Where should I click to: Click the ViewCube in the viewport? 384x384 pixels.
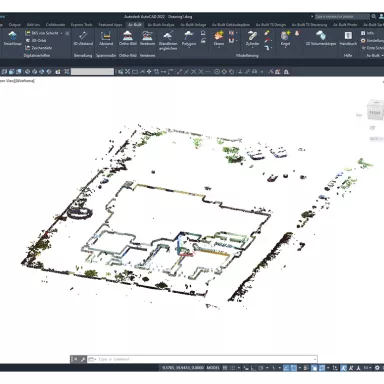375,111
